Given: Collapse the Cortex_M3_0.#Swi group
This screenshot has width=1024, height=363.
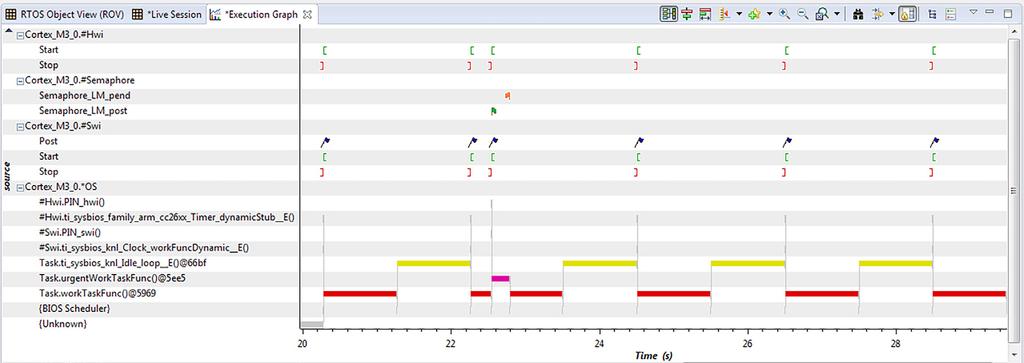Looking at the screenshot, I should 20,126.
